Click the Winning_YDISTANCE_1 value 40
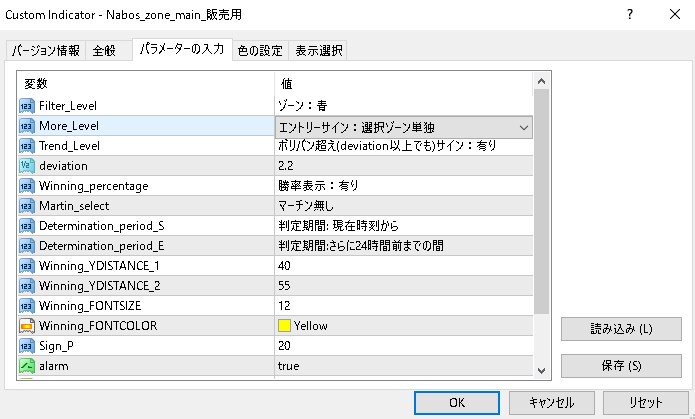695x419 pixels. pos(284,266)
